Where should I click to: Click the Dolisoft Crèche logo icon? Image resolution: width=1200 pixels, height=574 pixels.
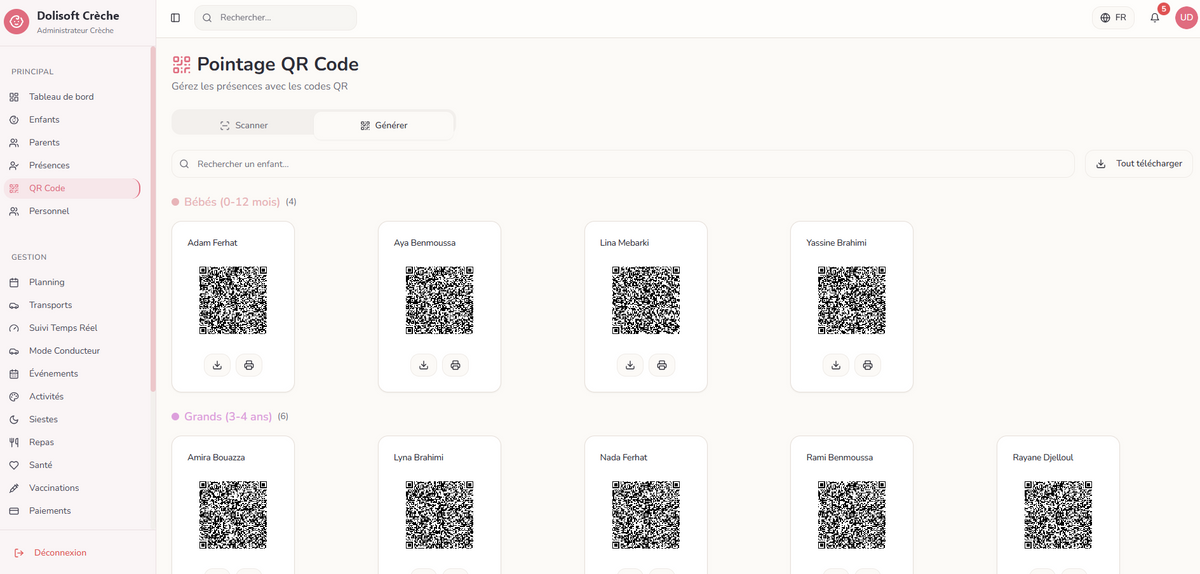click(x=17, y=22)
